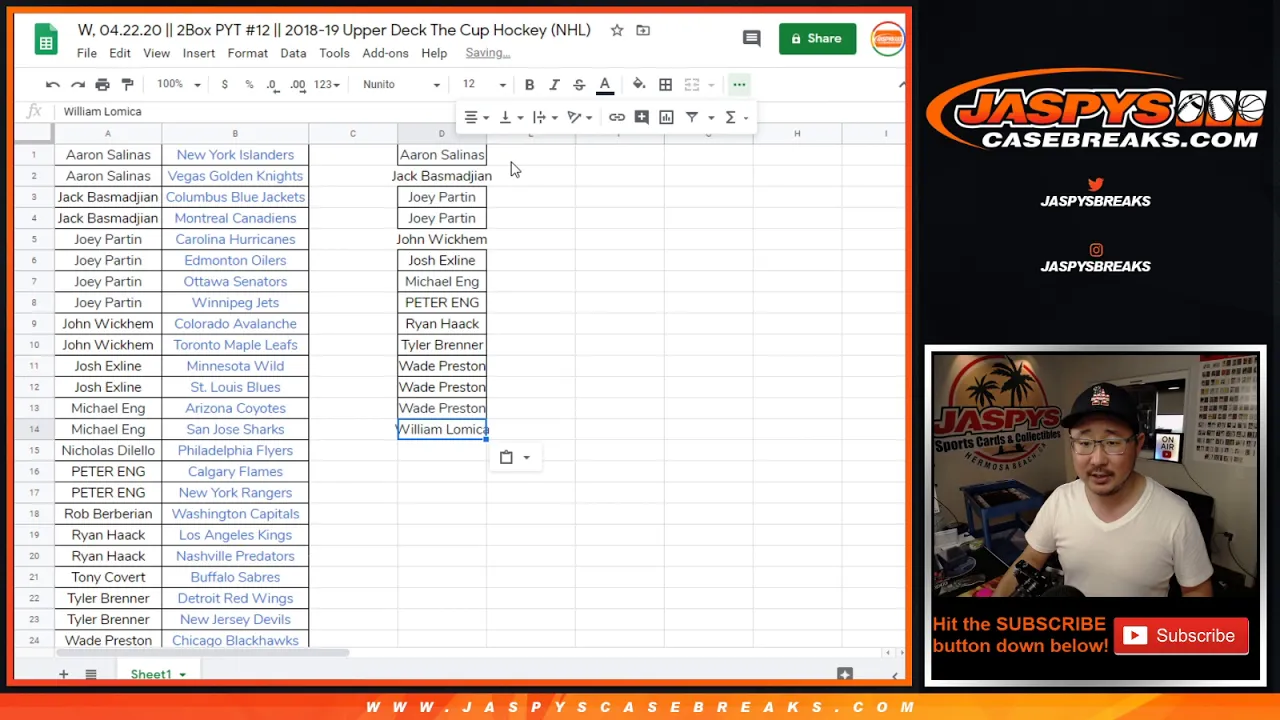Screen dimensions: 1280x720
Task: Open the Format menu
Action: pyautogui.click(x=247, y=53)
